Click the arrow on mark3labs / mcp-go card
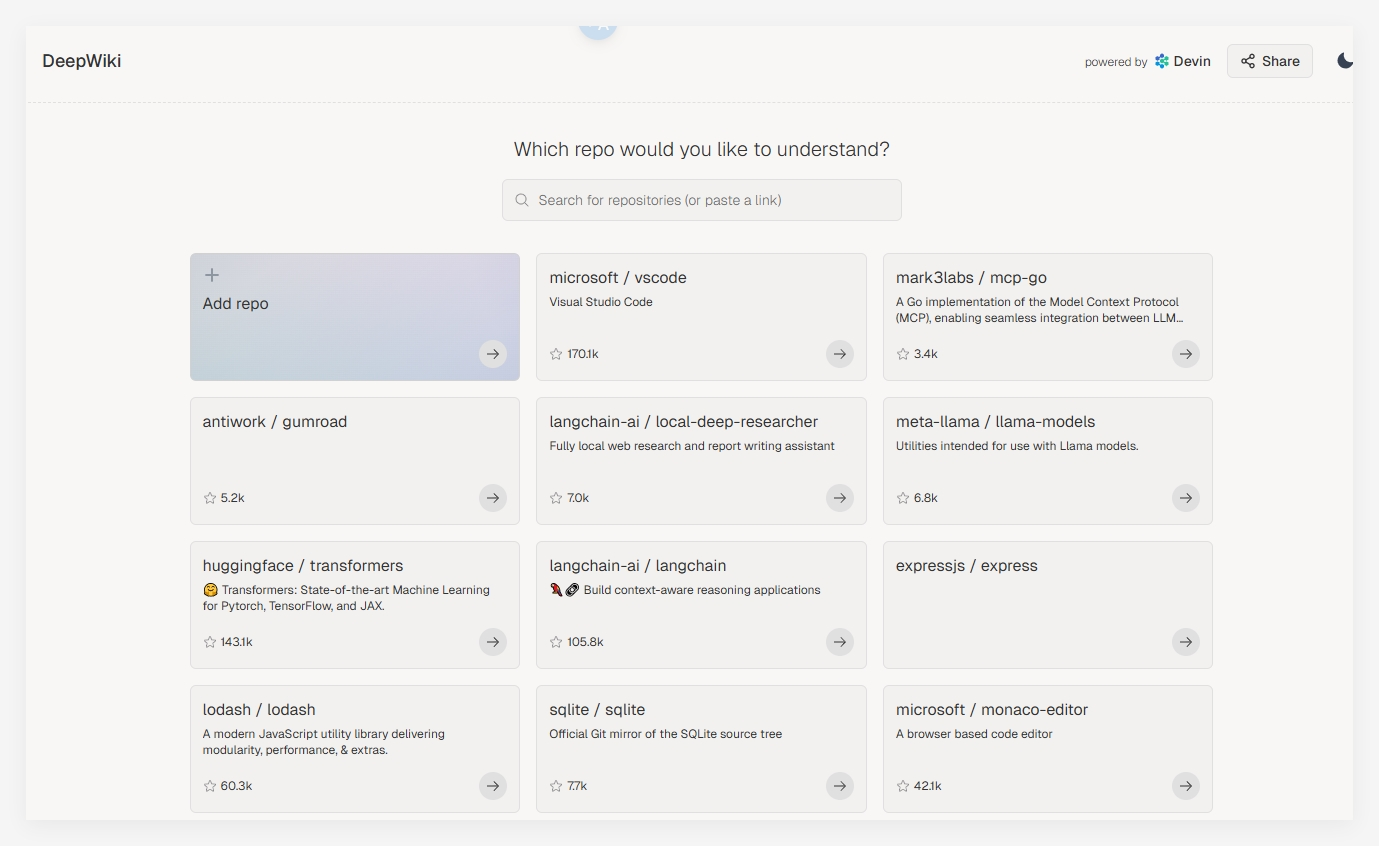Screen dimensions: 1379x846 click(x=1185, y=354)
